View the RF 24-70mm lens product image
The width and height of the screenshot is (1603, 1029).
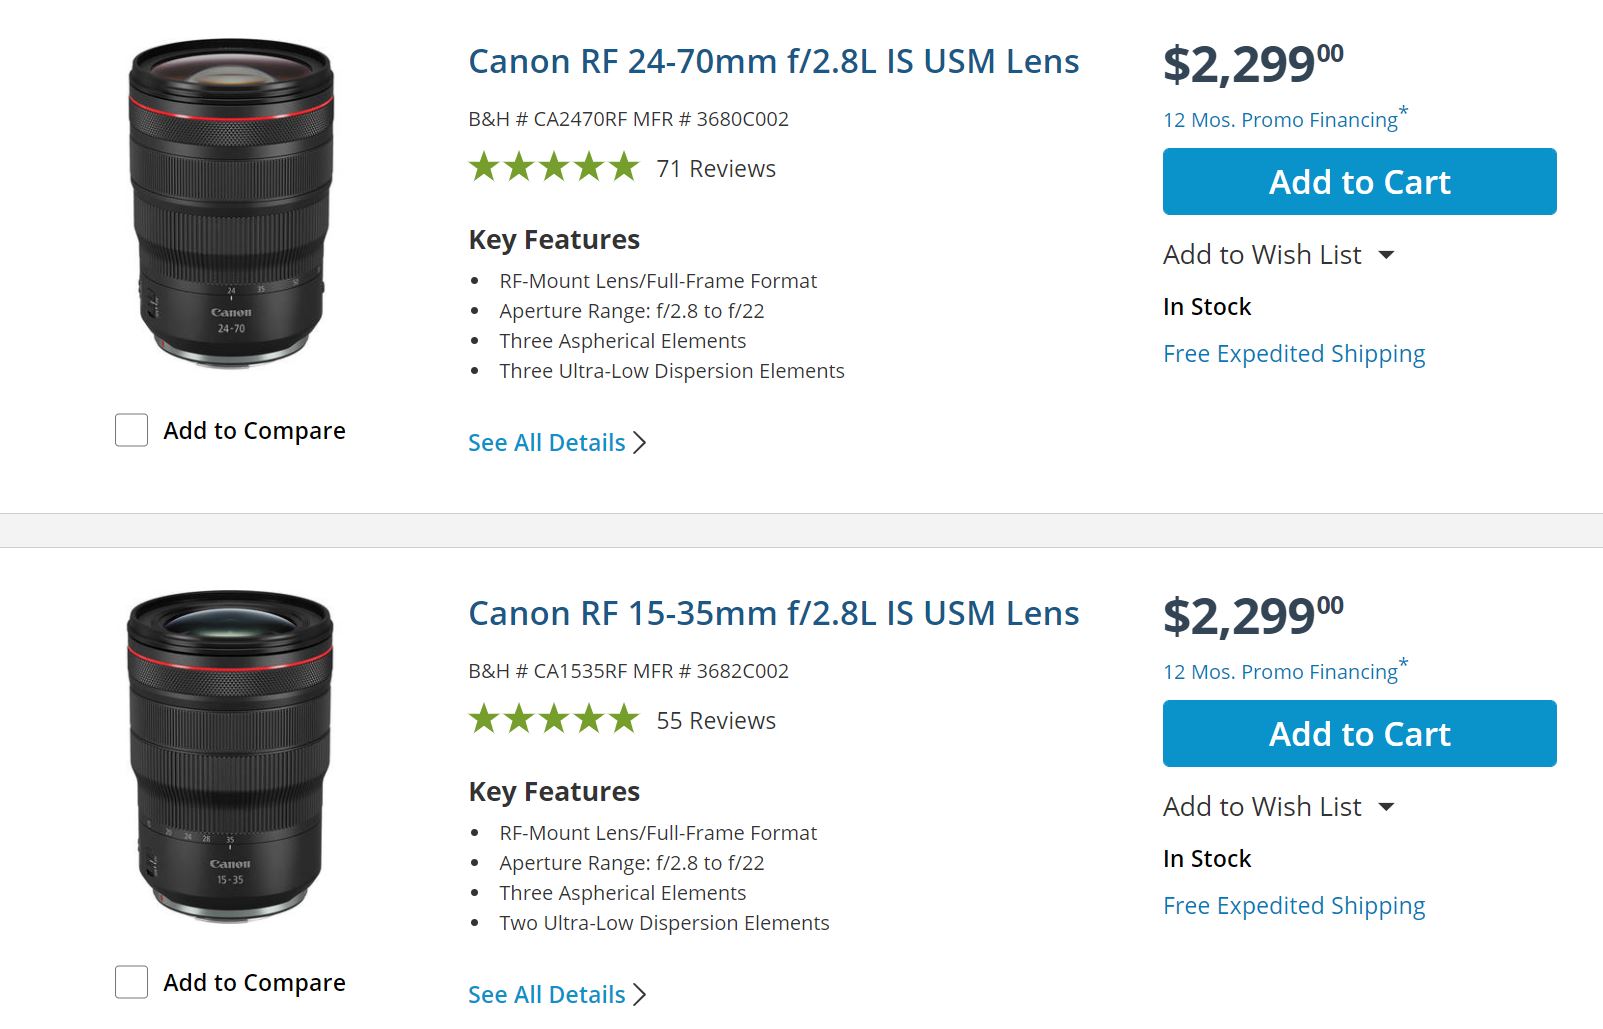point(231,204)
